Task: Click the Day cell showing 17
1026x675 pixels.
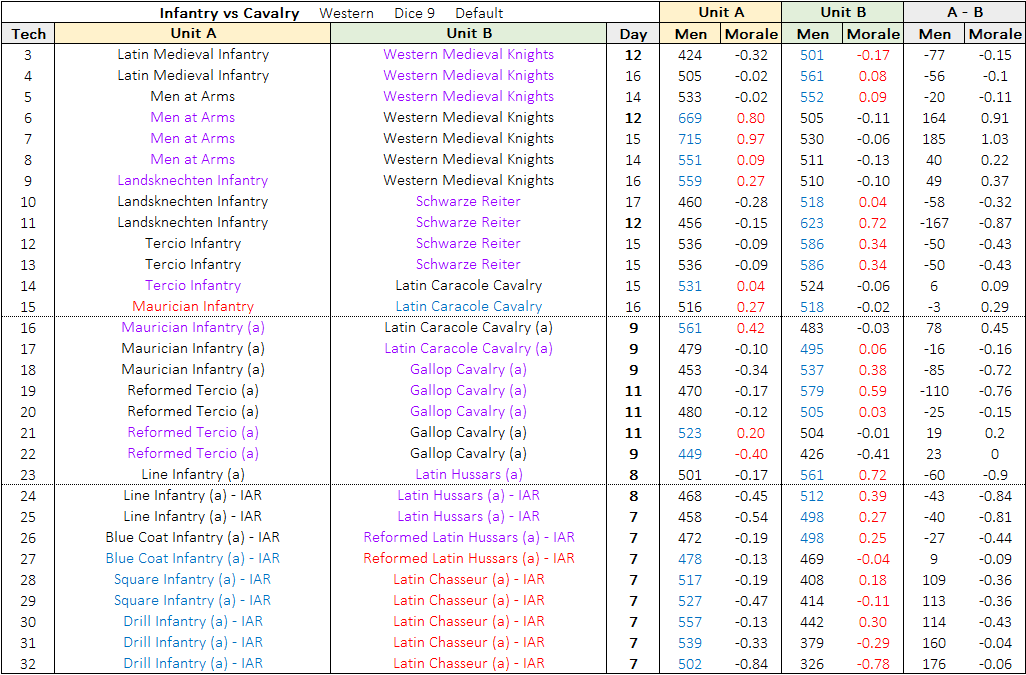Action: click(633, 202)
